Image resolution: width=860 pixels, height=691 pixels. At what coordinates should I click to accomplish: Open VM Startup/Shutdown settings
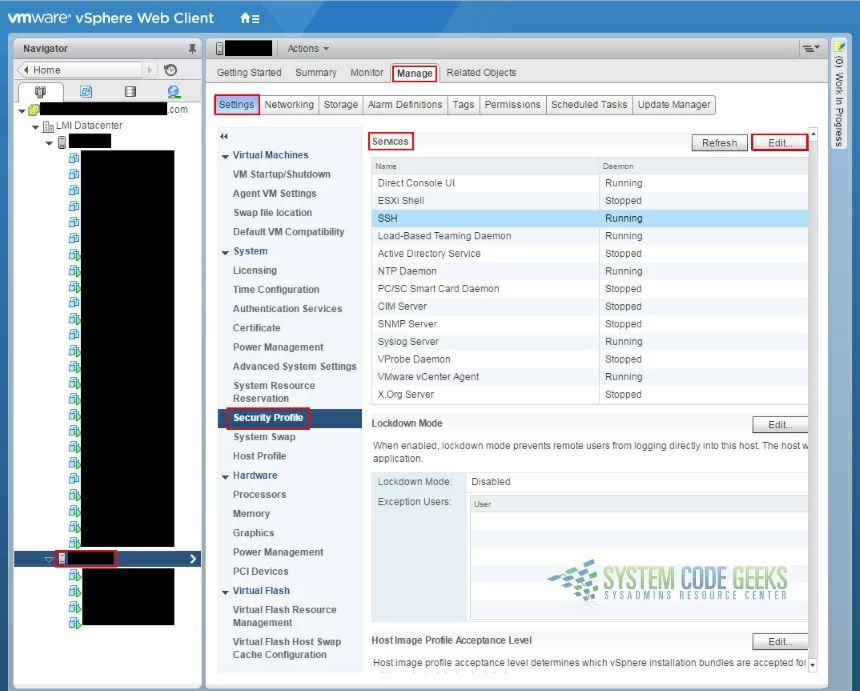282,174
